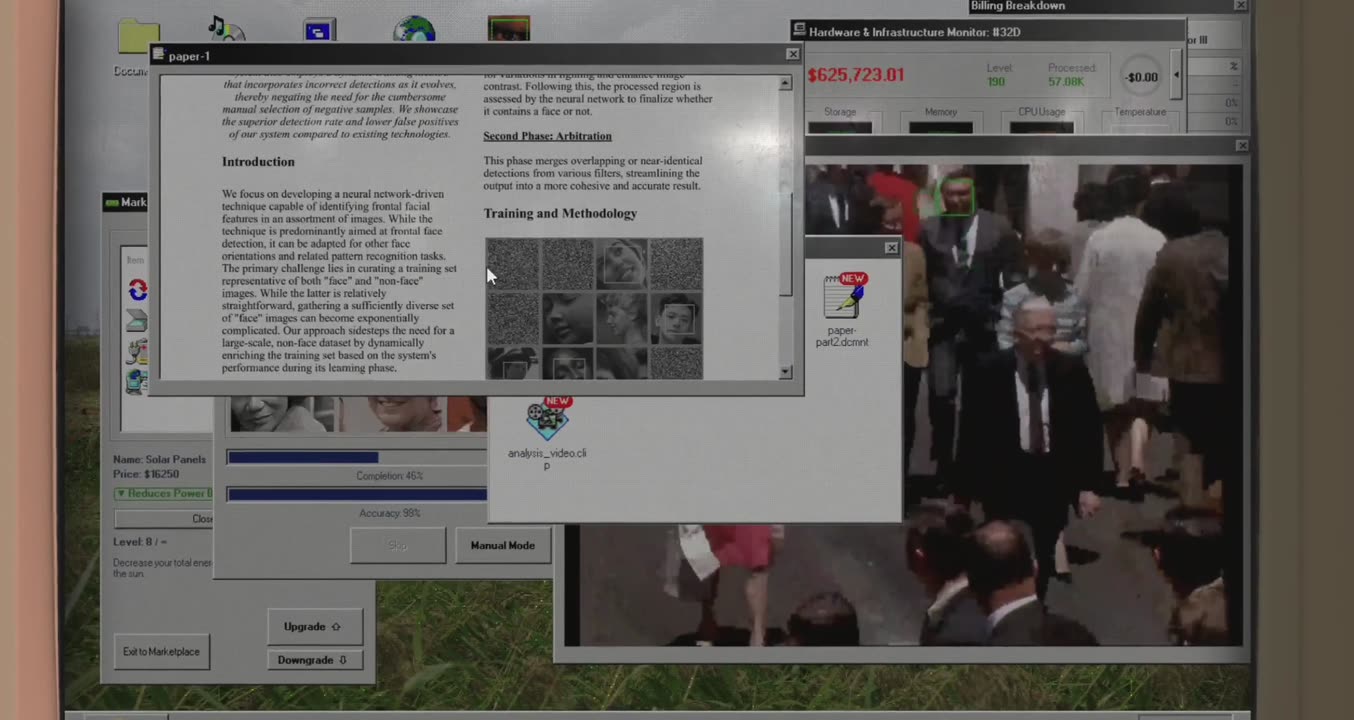Open the analysis_video.clip file icon

click(547, 420)
